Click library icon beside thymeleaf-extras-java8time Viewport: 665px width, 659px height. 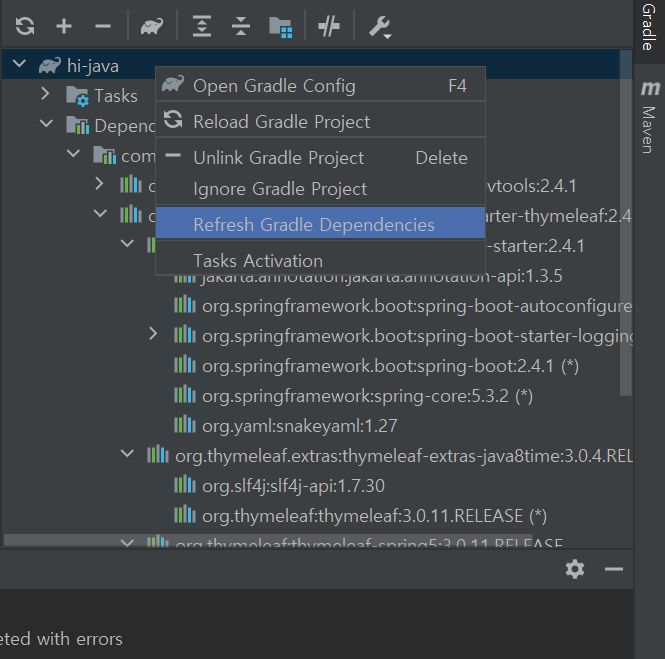click(x=158, y=454)
